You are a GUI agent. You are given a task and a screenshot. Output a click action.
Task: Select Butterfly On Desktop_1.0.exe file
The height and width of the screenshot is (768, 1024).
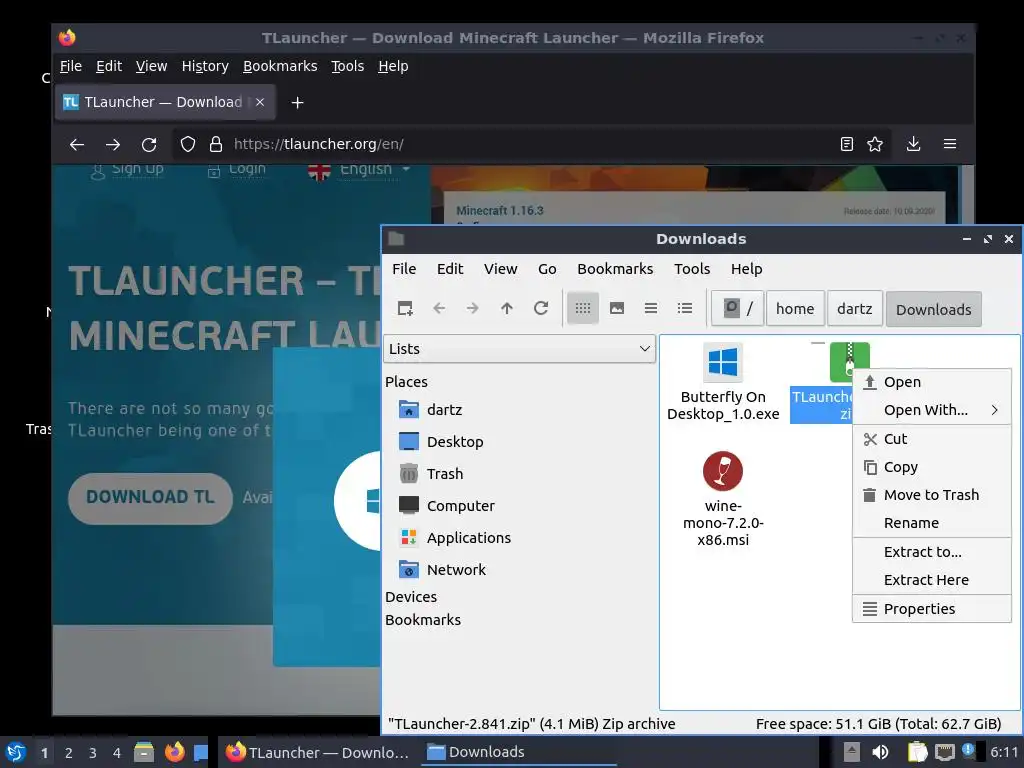(x=723, y=383)
